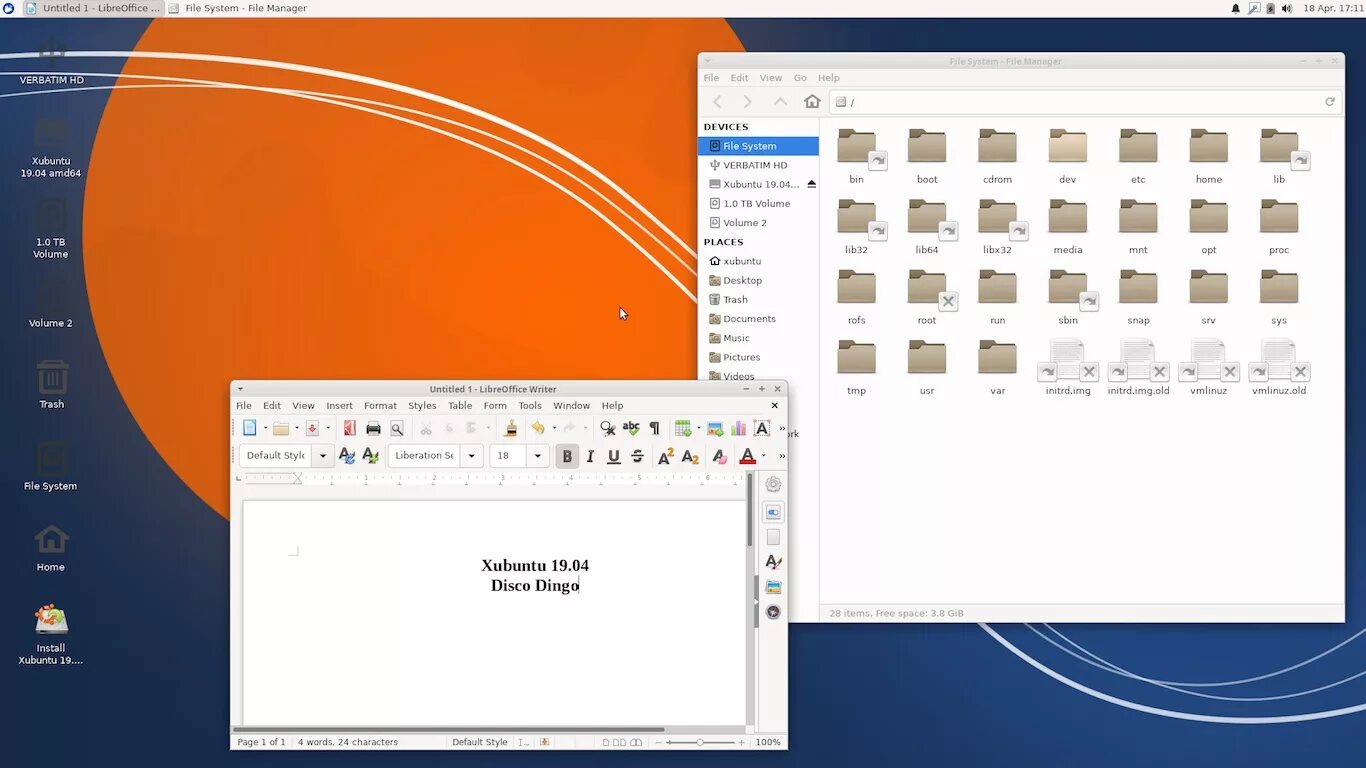Toggle Strikethrough formatting
Image resolution: width=1366 pixels, height=768 pixels.
(x=637, y=456)
